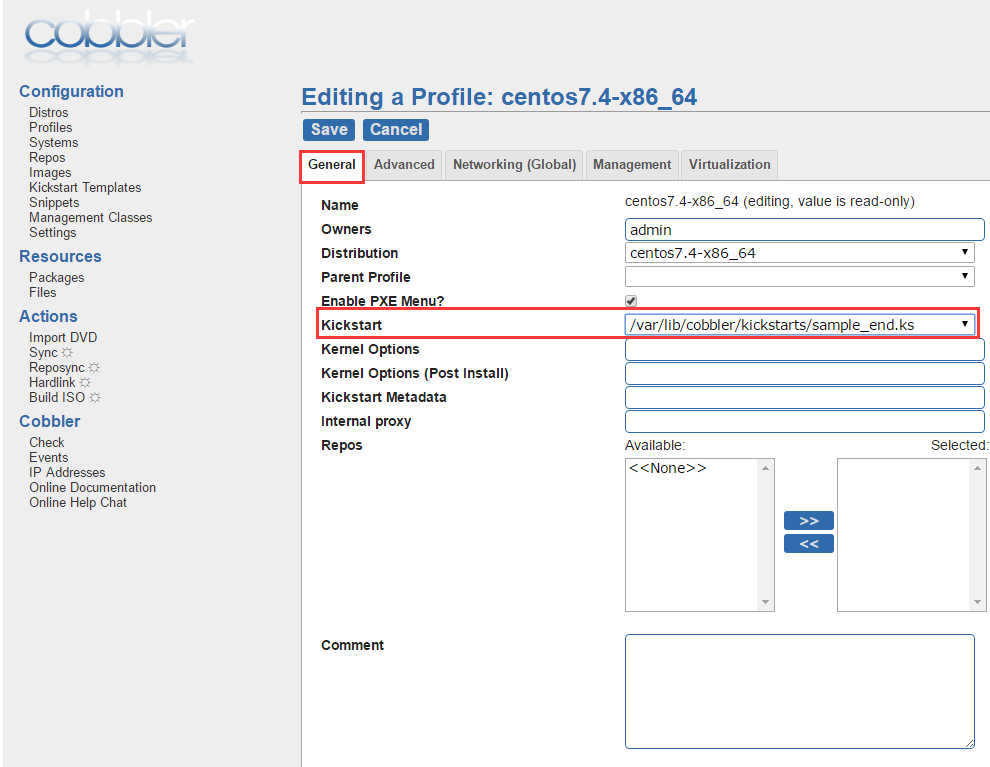
Task: Click the gear icon beside Build ISO
Action: [x=95, y=398]
